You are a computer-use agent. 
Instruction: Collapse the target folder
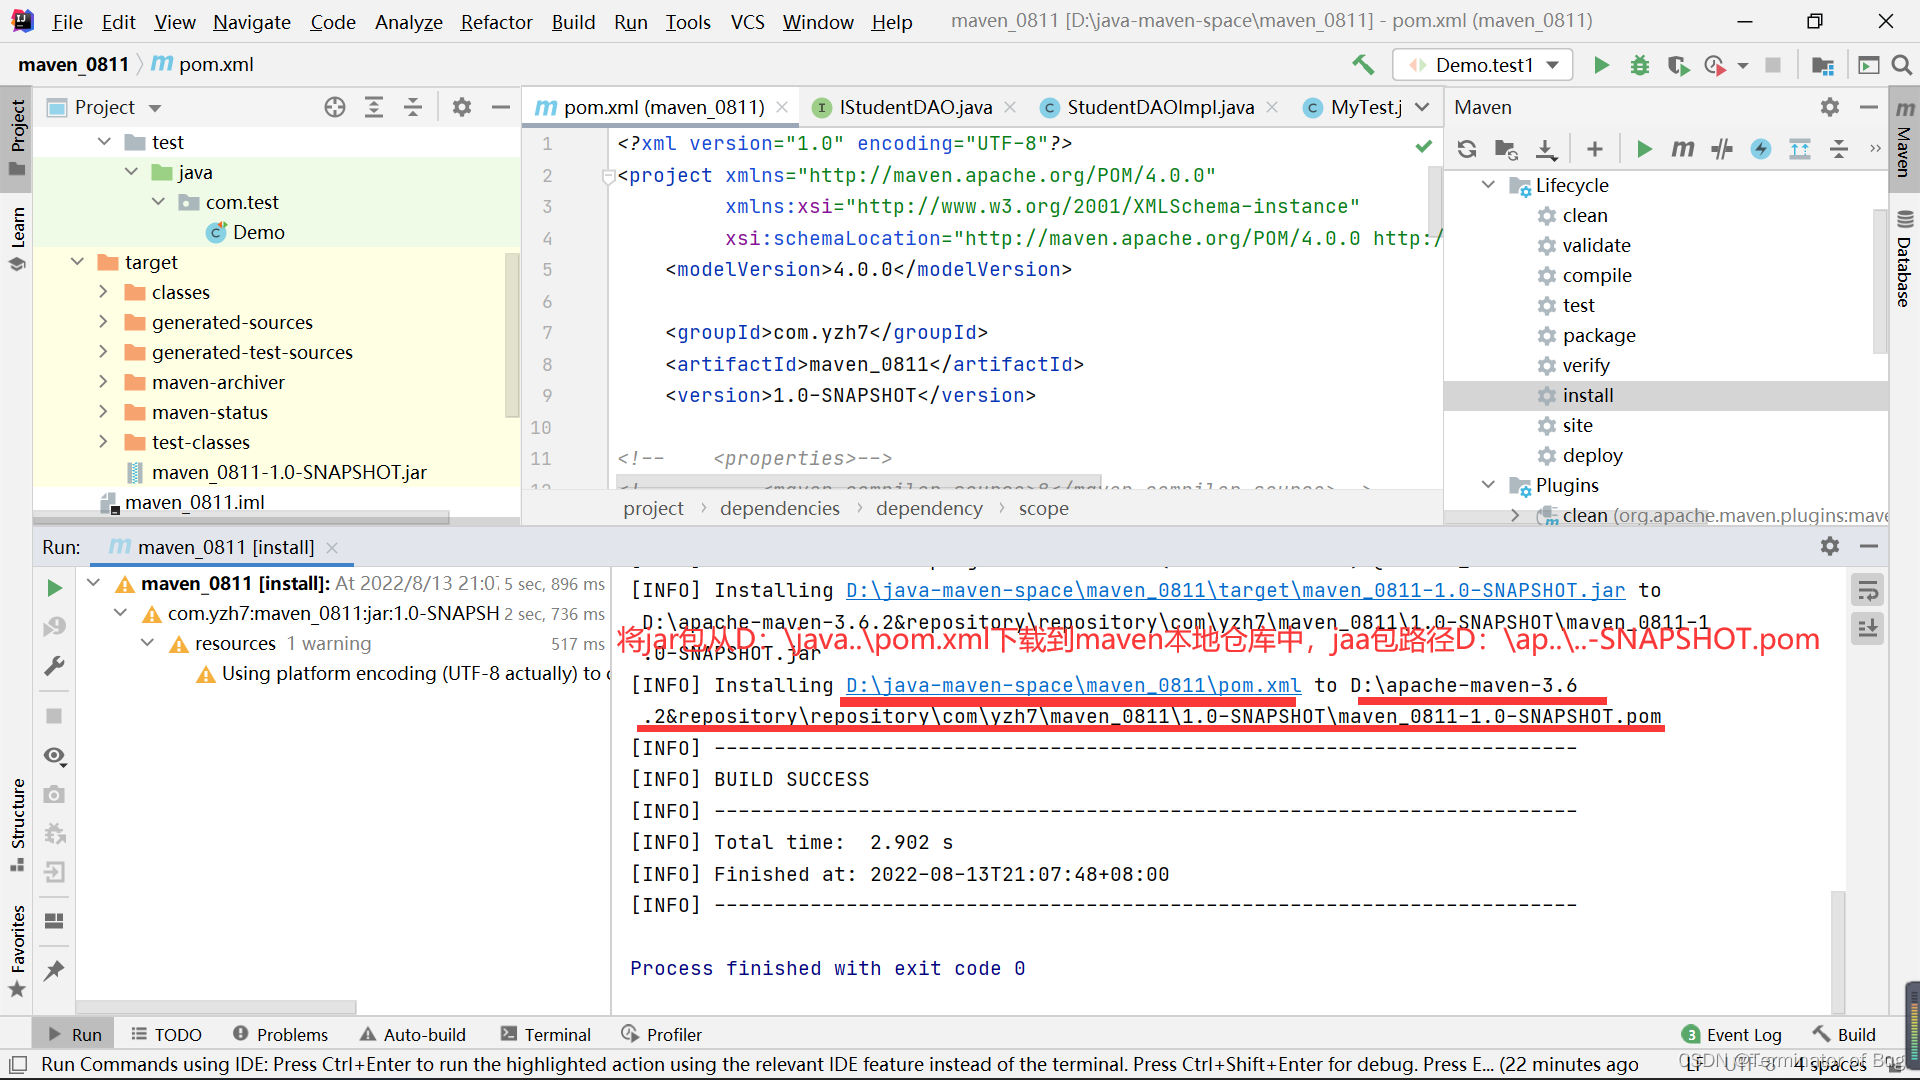coord(77,262)
